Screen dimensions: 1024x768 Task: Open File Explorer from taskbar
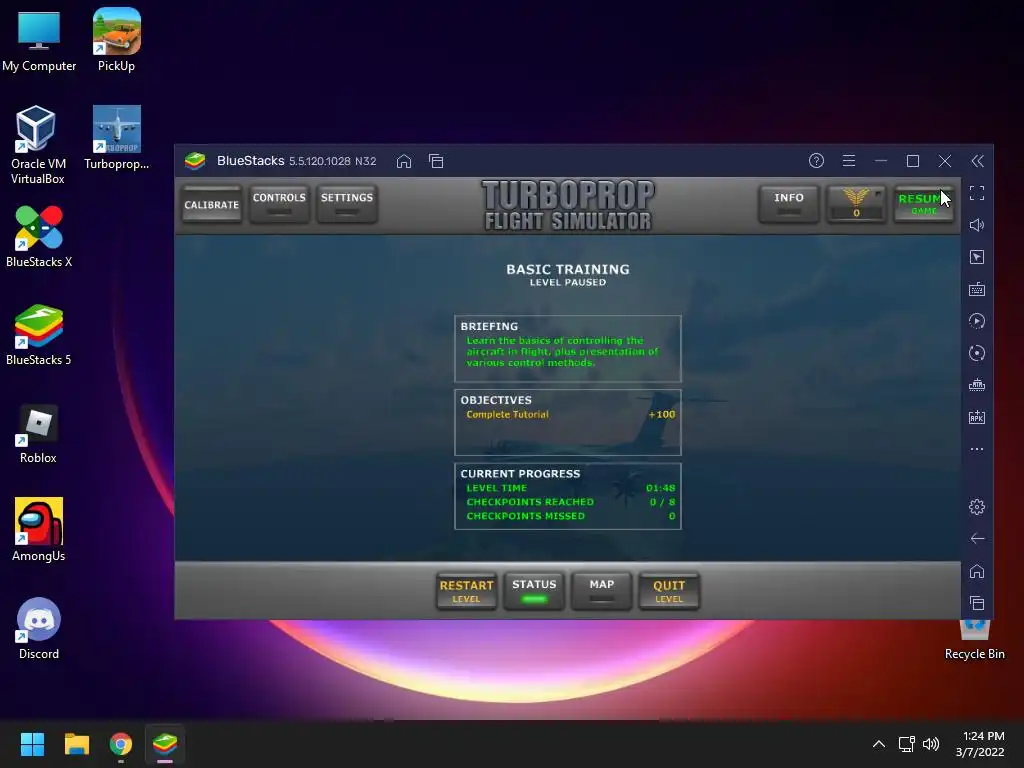76,744
